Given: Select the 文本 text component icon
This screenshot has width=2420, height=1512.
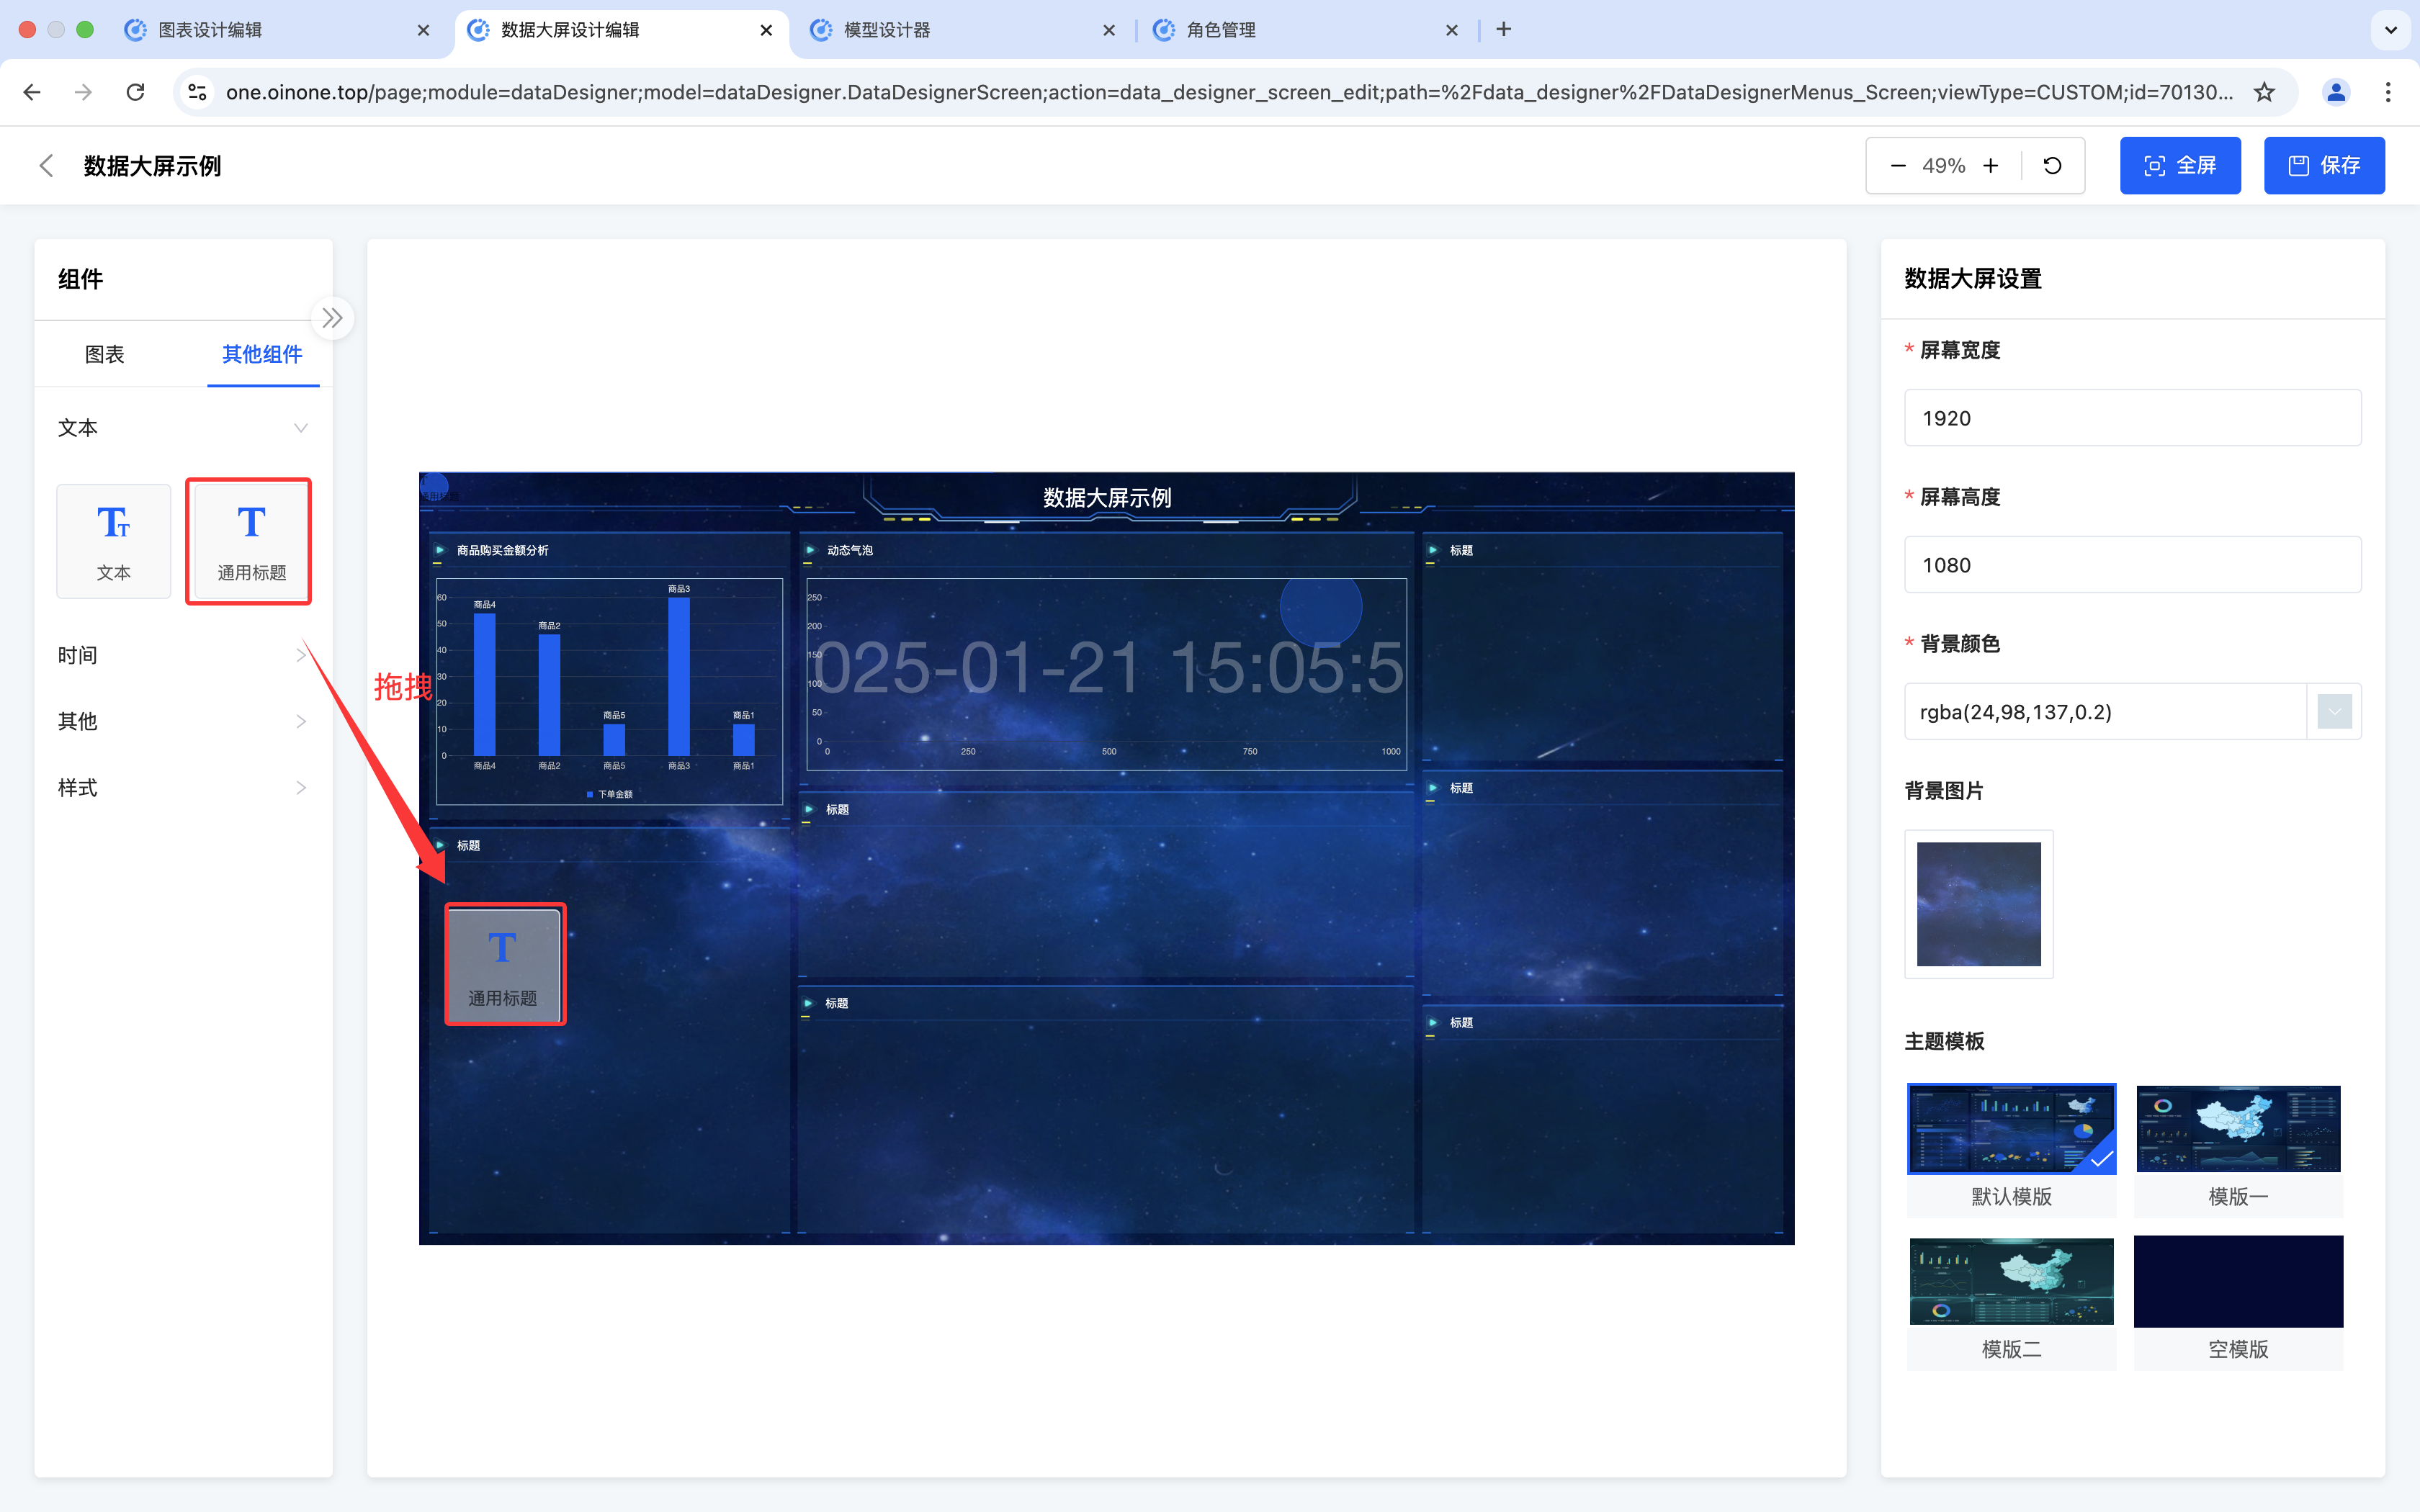Looking at the screenshot, I should click(x=113, y=541).
